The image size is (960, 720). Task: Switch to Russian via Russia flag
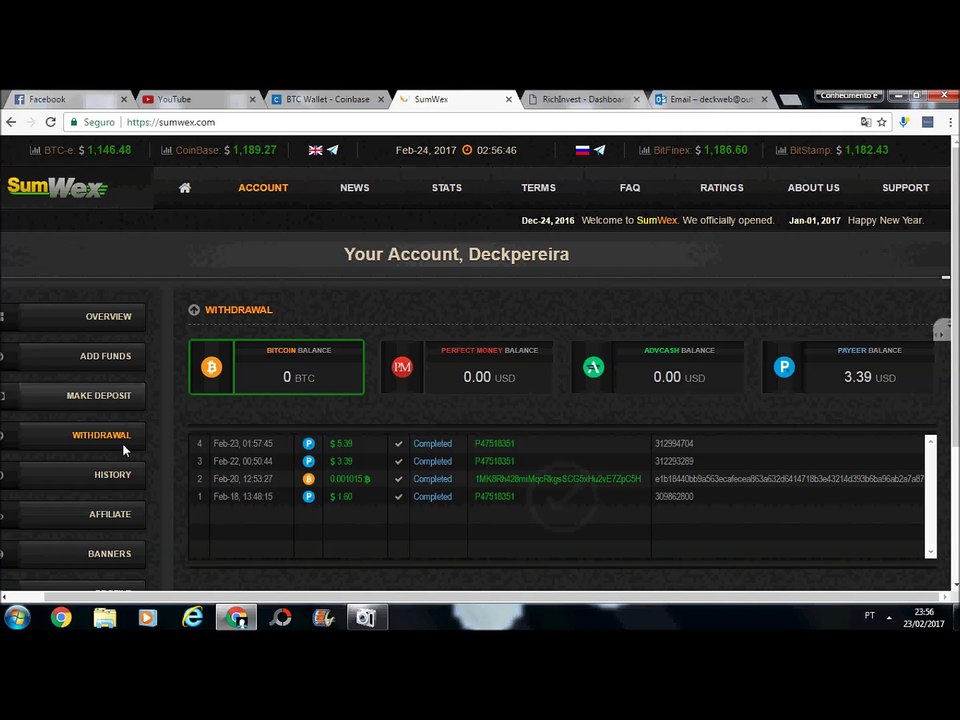coord(582,150)
